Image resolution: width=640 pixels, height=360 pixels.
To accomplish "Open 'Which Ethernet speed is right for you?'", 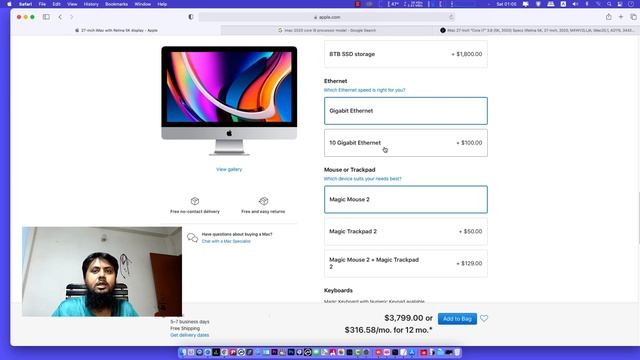I will point(364,90).
